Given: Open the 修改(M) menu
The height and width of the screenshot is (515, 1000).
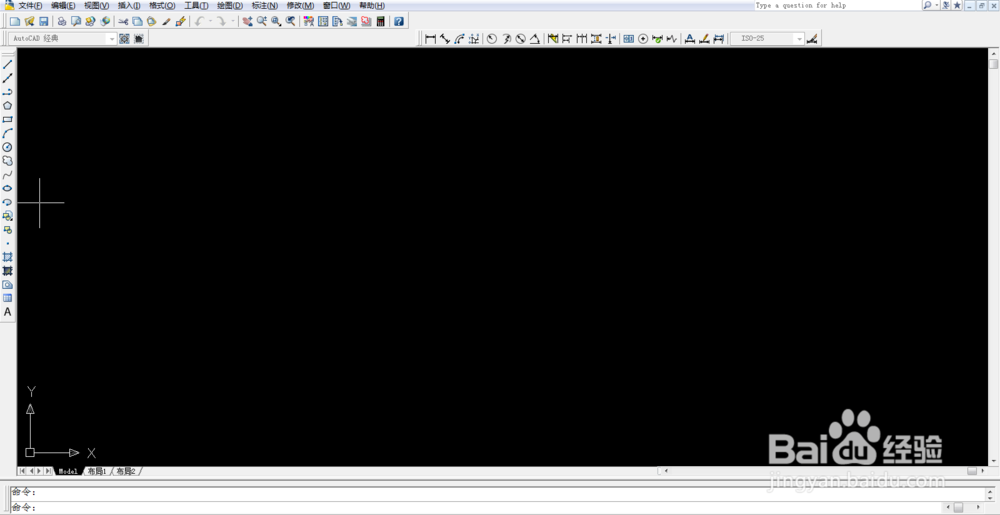Looking at the screenshot, I should click(300, 5).
